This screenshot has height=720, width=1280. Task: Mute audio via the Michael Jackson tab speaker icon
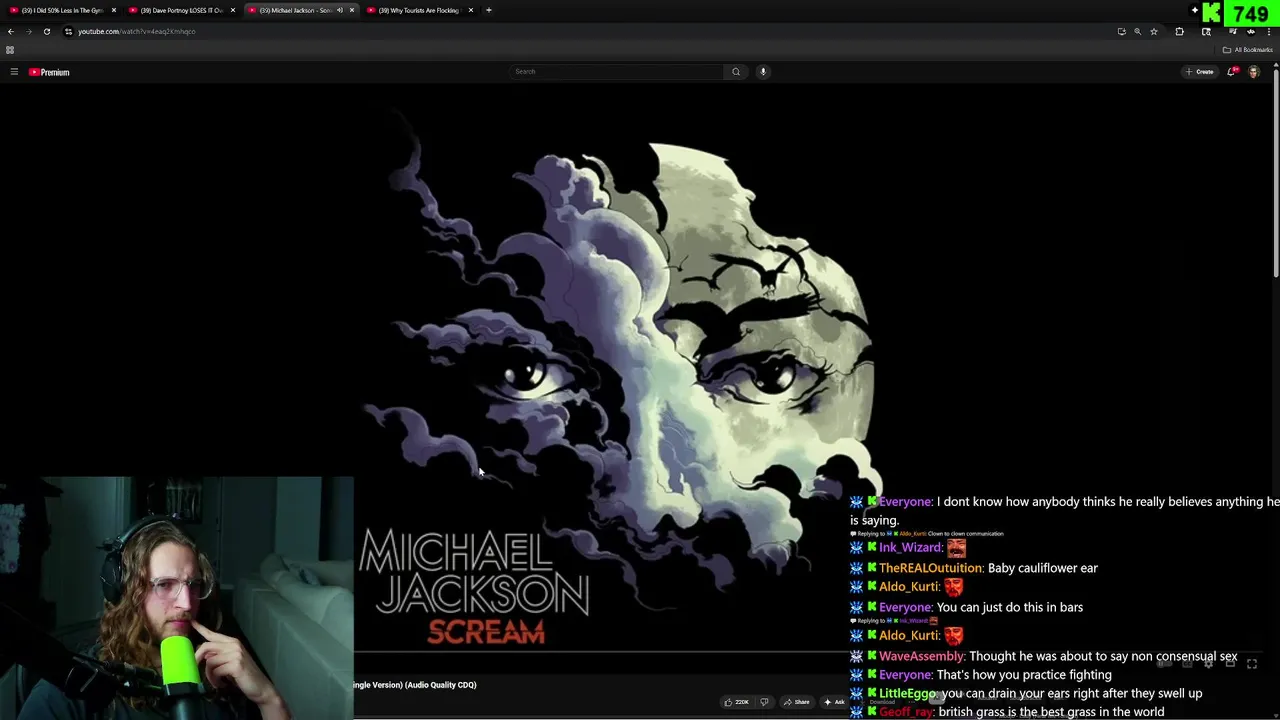point(340,10)
